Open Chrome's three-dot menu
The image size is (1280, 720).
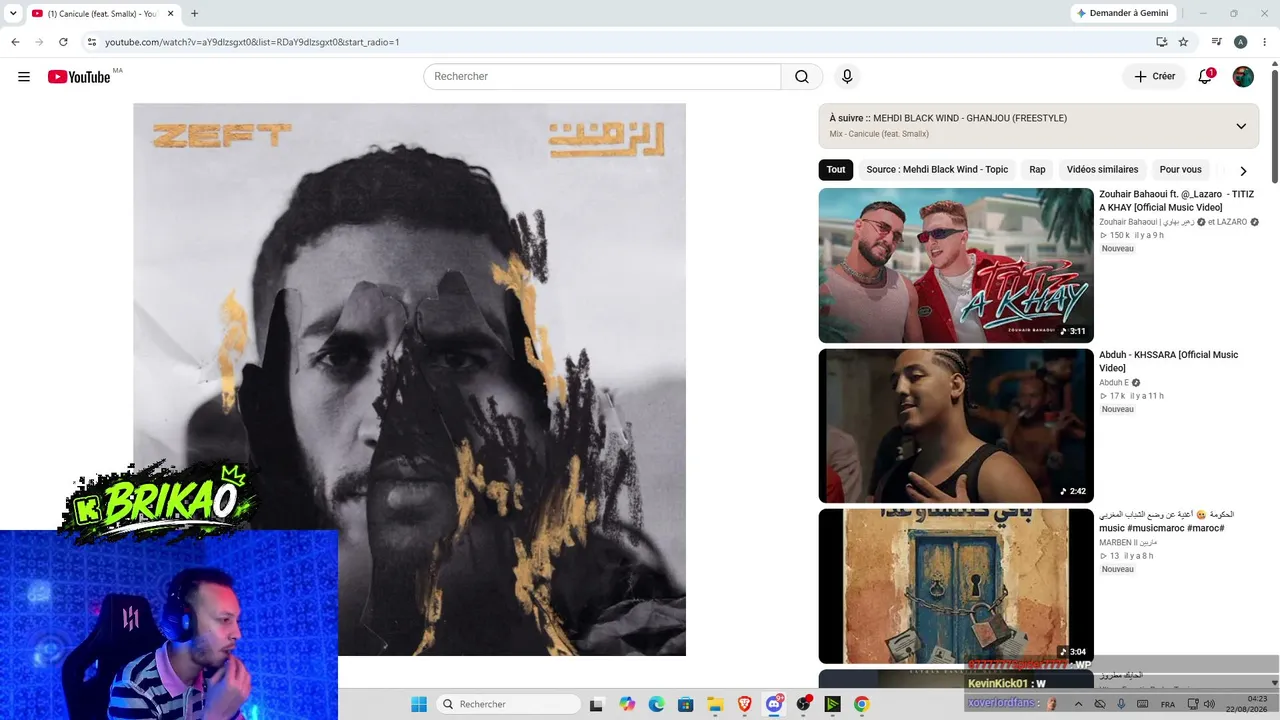1263,42
